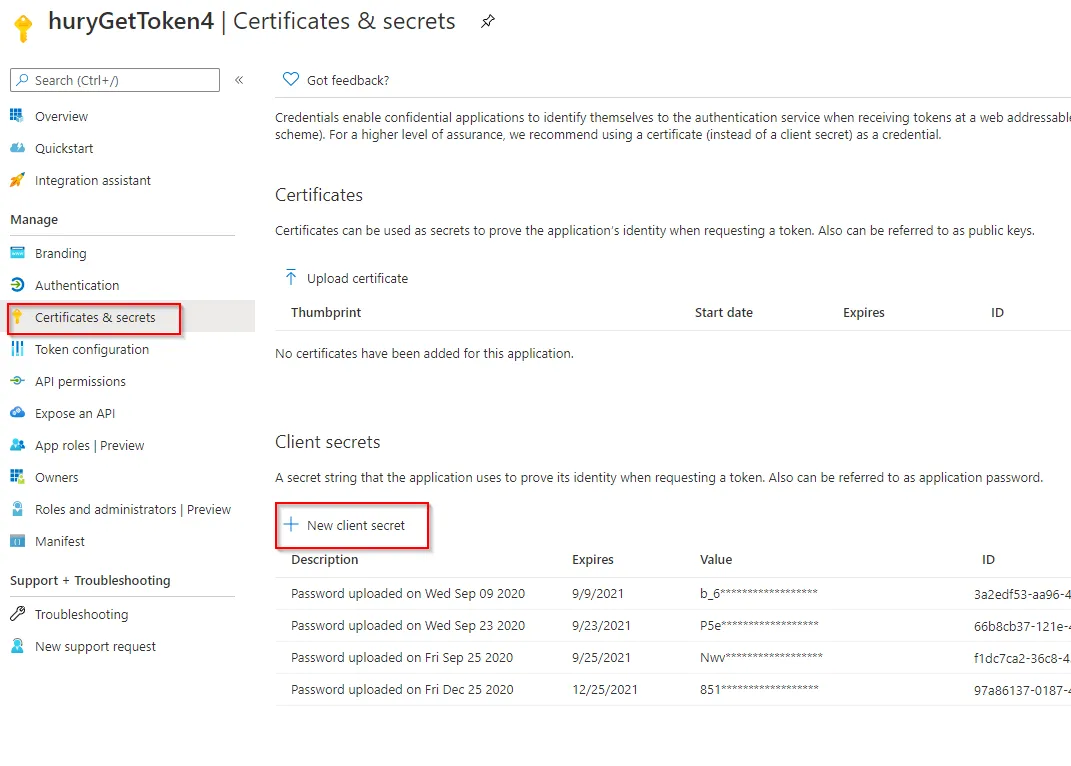Open Integration assistant

point(93,180)
